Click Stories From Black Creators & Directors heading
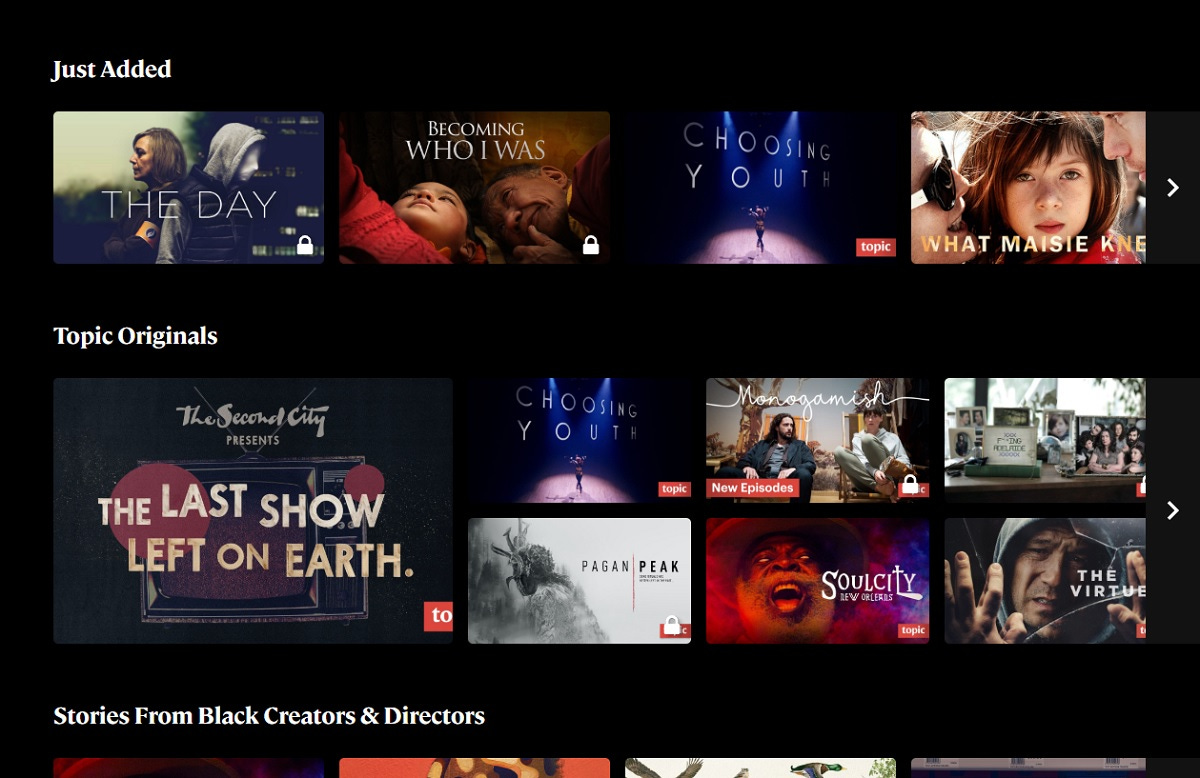Image resolution: width=1200 pixels, height=778 pixels. [269, 716]
